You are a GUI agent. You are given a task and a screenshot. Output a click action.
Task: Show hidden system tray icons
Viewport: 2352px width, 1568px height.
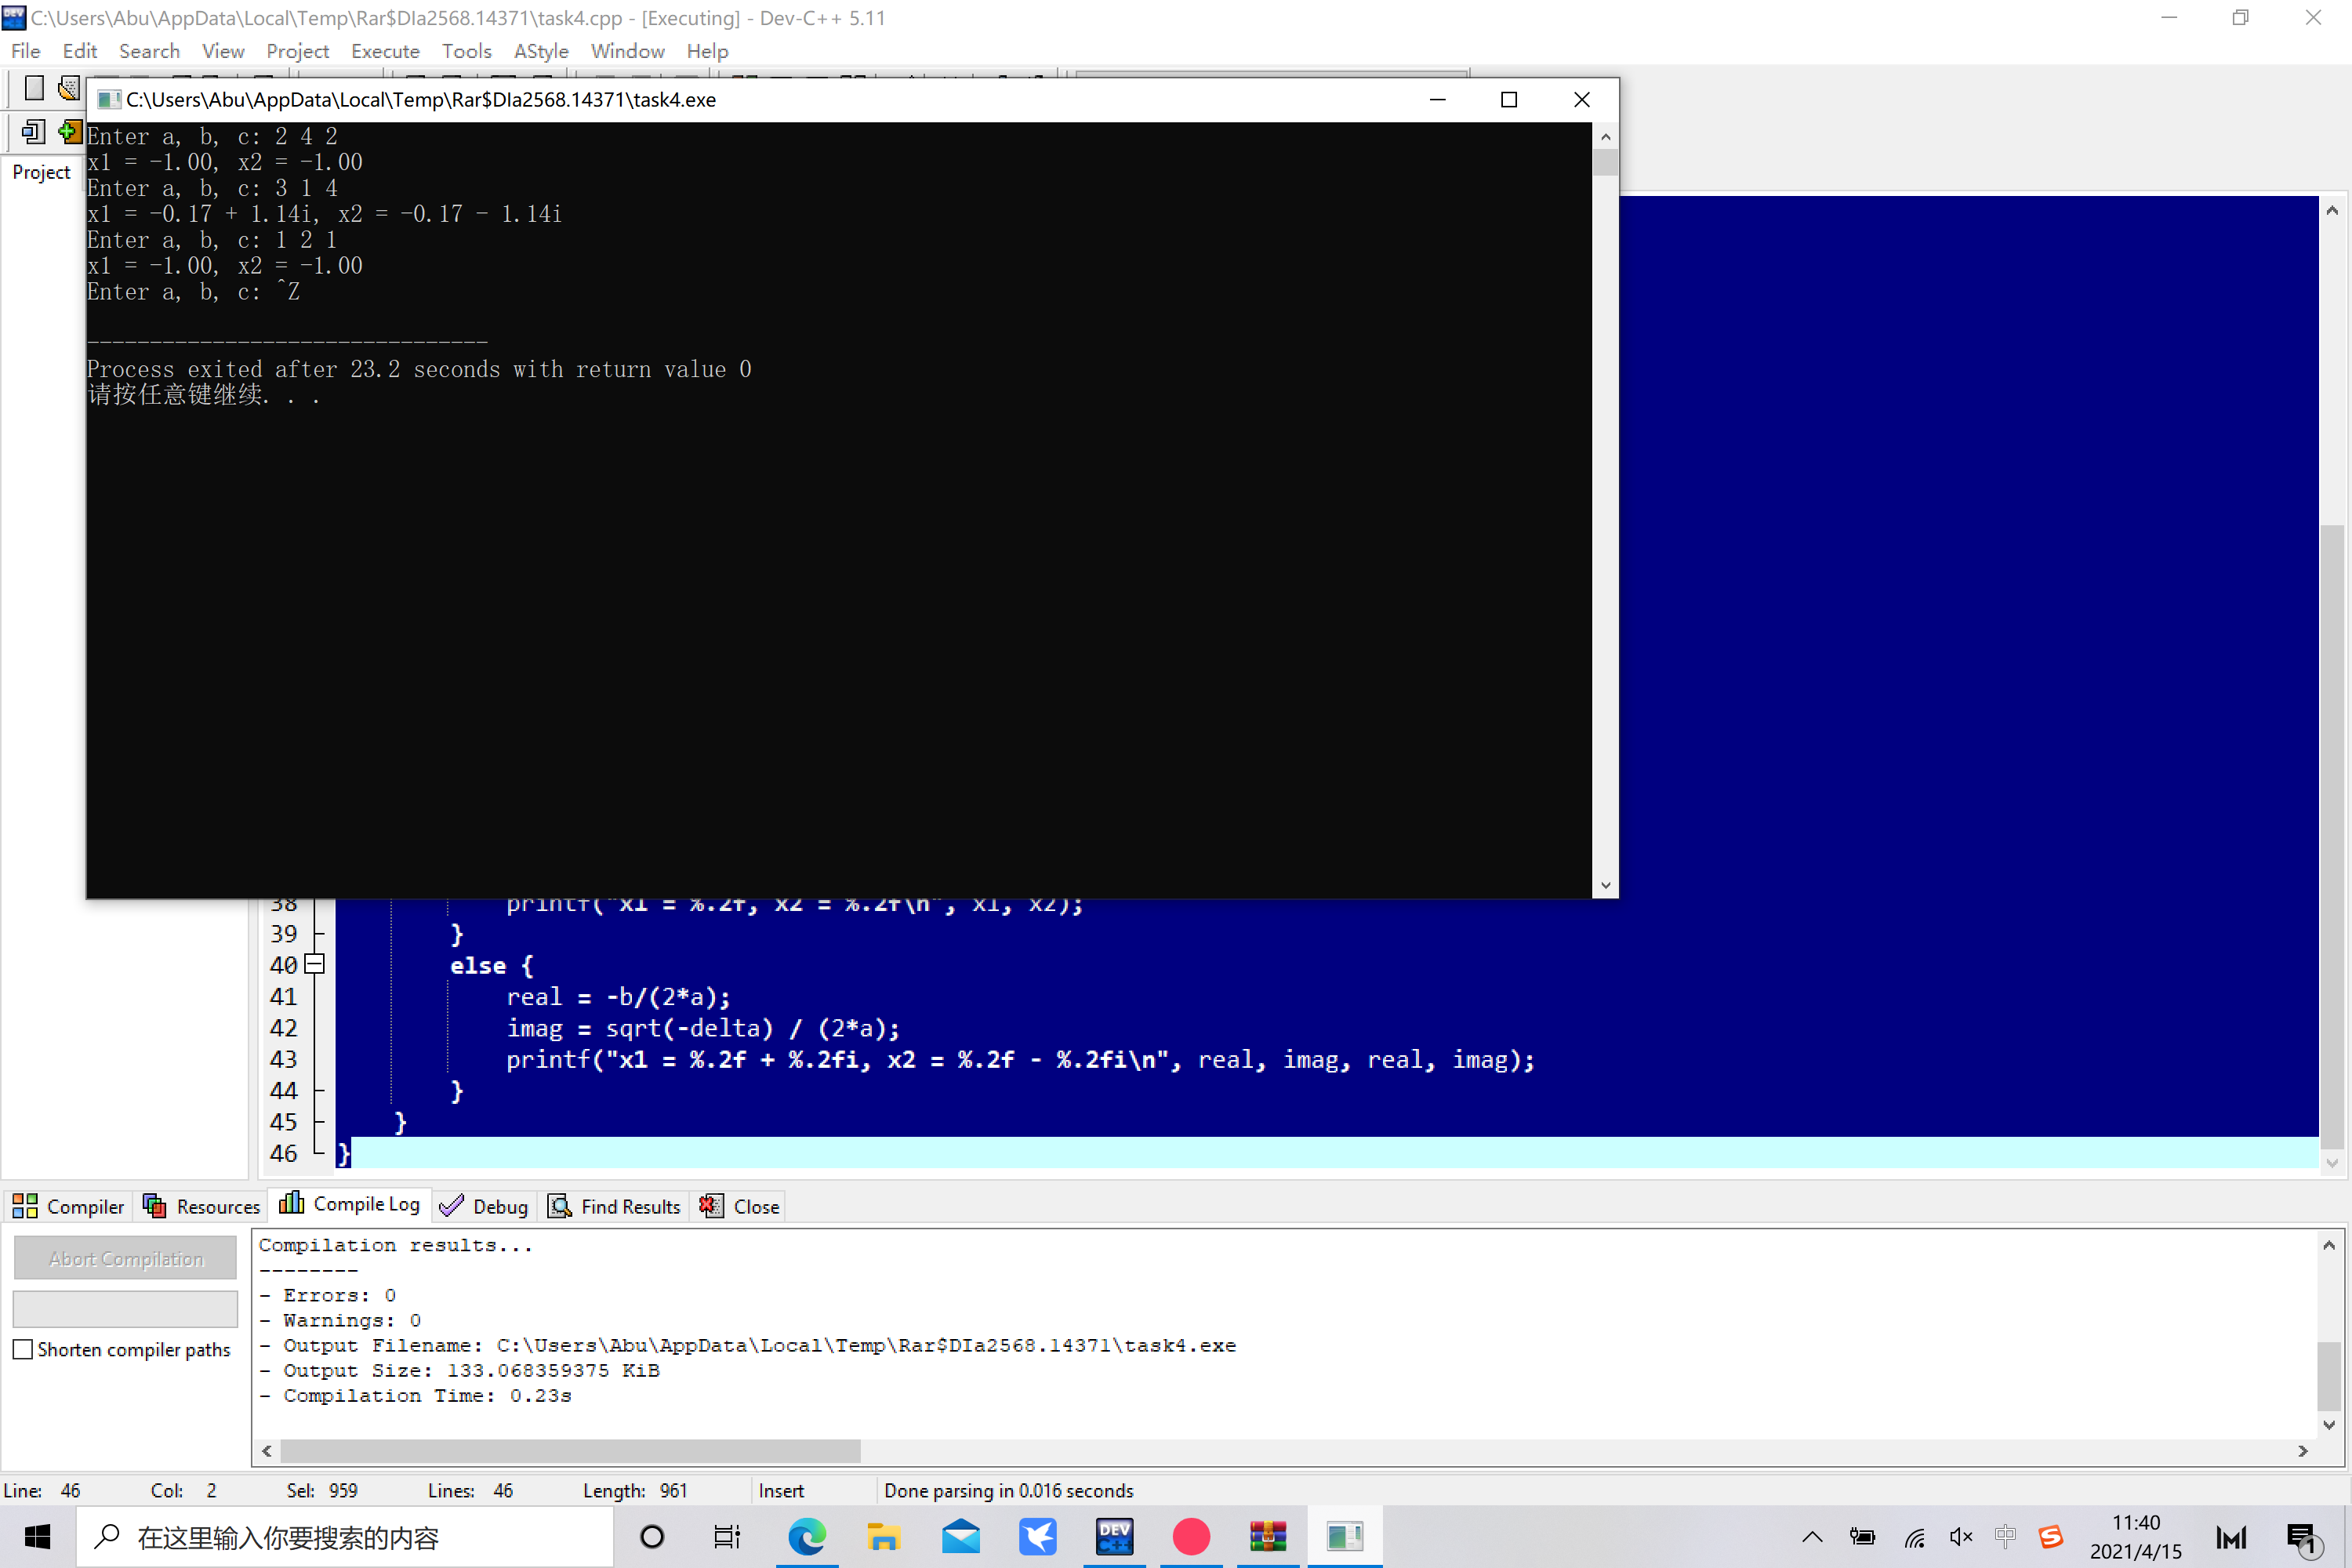[x=1812, y=1536]
